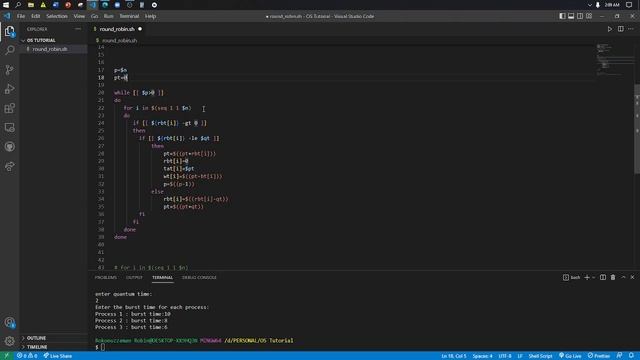Expand the TIMELINE section
Viewport: 640px width, 360px height.
[x=37, y=347]
